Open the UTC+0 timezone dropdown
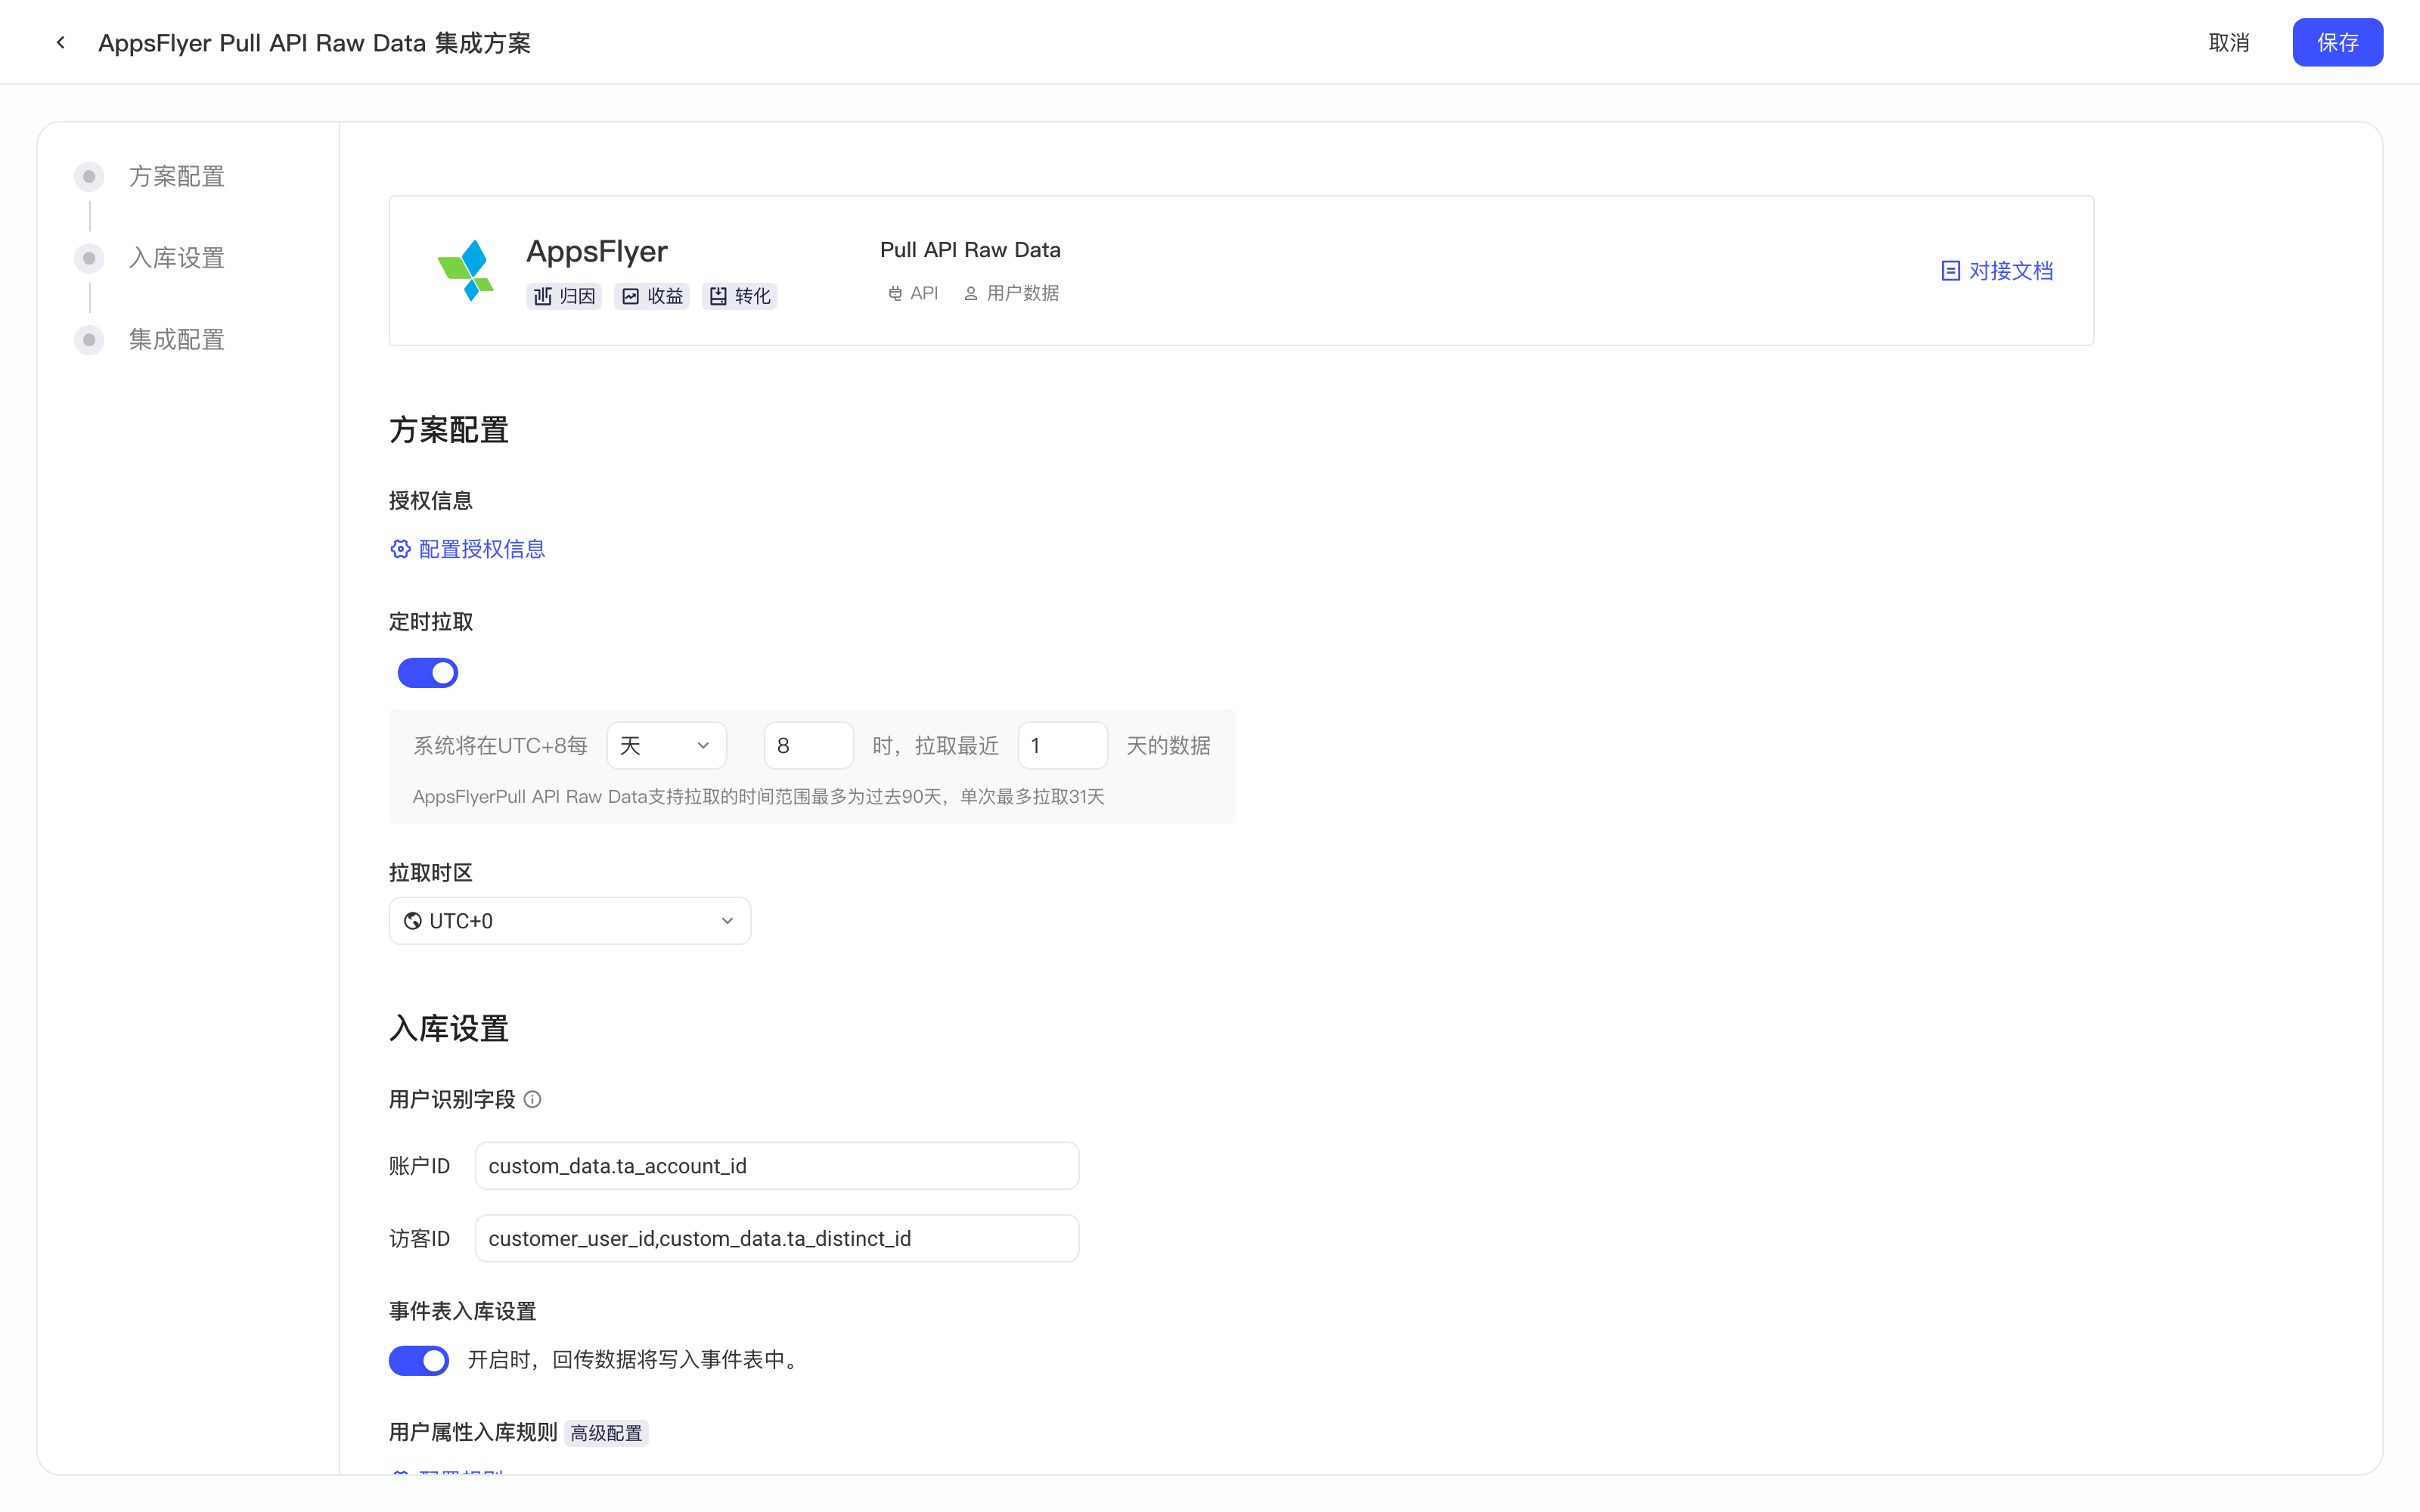 570,921
